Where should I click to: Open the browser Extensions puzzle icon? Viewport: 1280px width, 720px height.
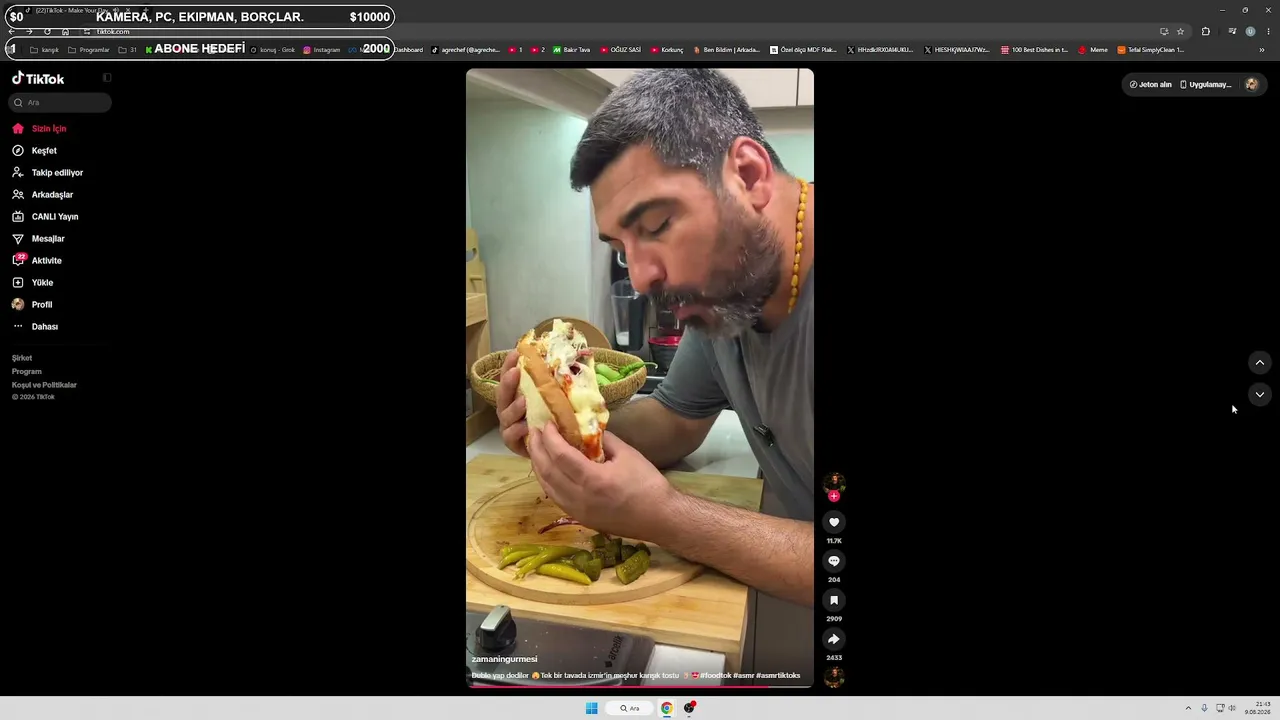(x=1206, y=31)
